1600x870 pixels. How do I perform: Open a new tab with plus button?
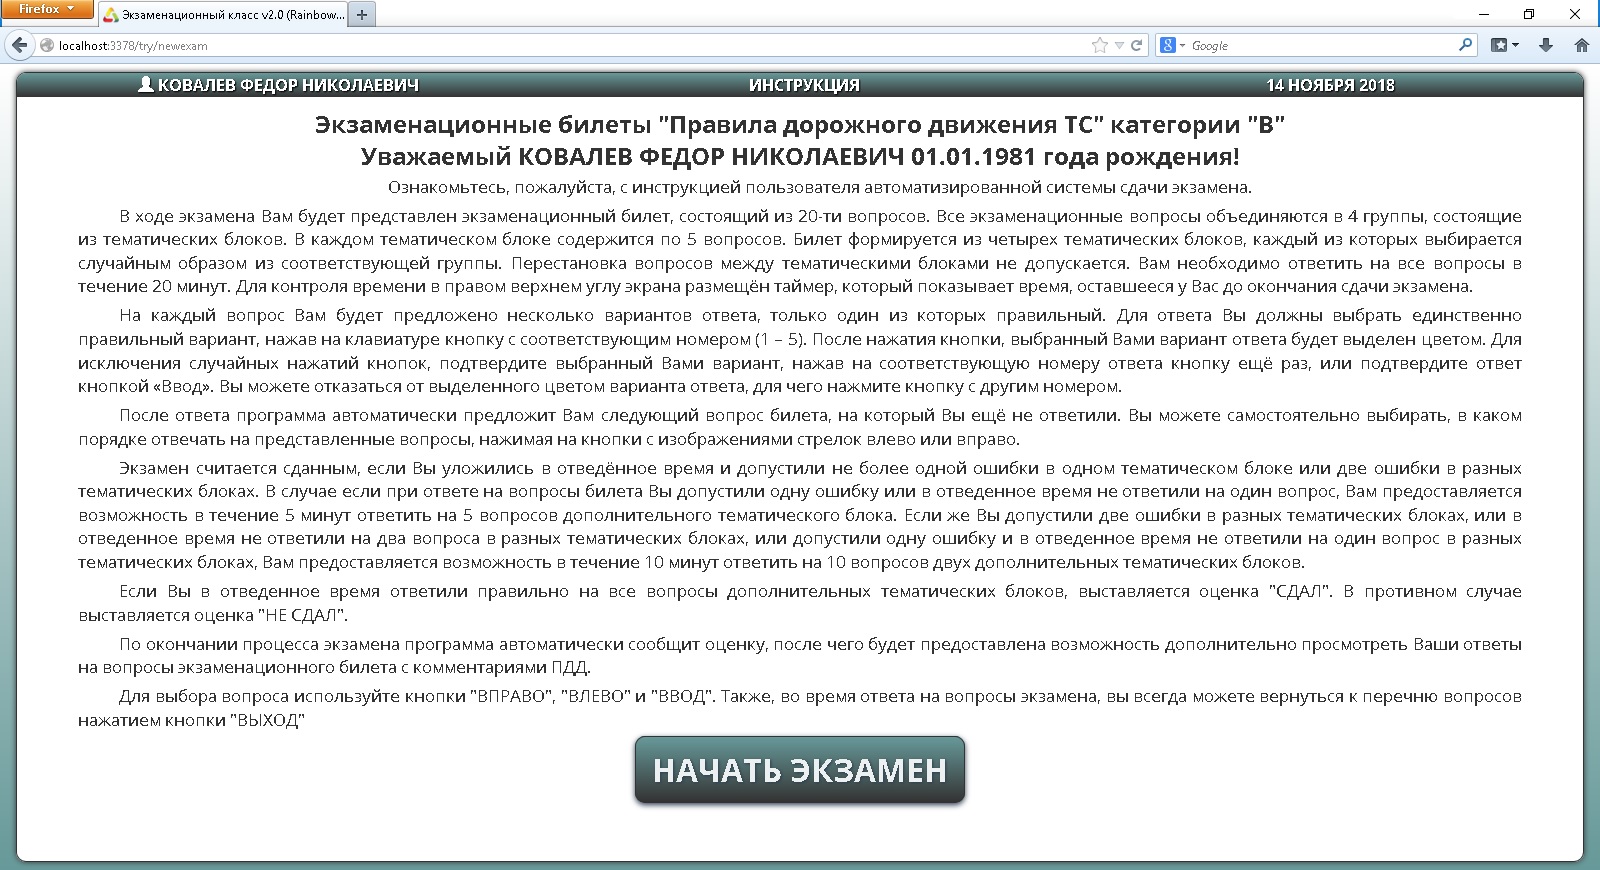click(362, 14)
